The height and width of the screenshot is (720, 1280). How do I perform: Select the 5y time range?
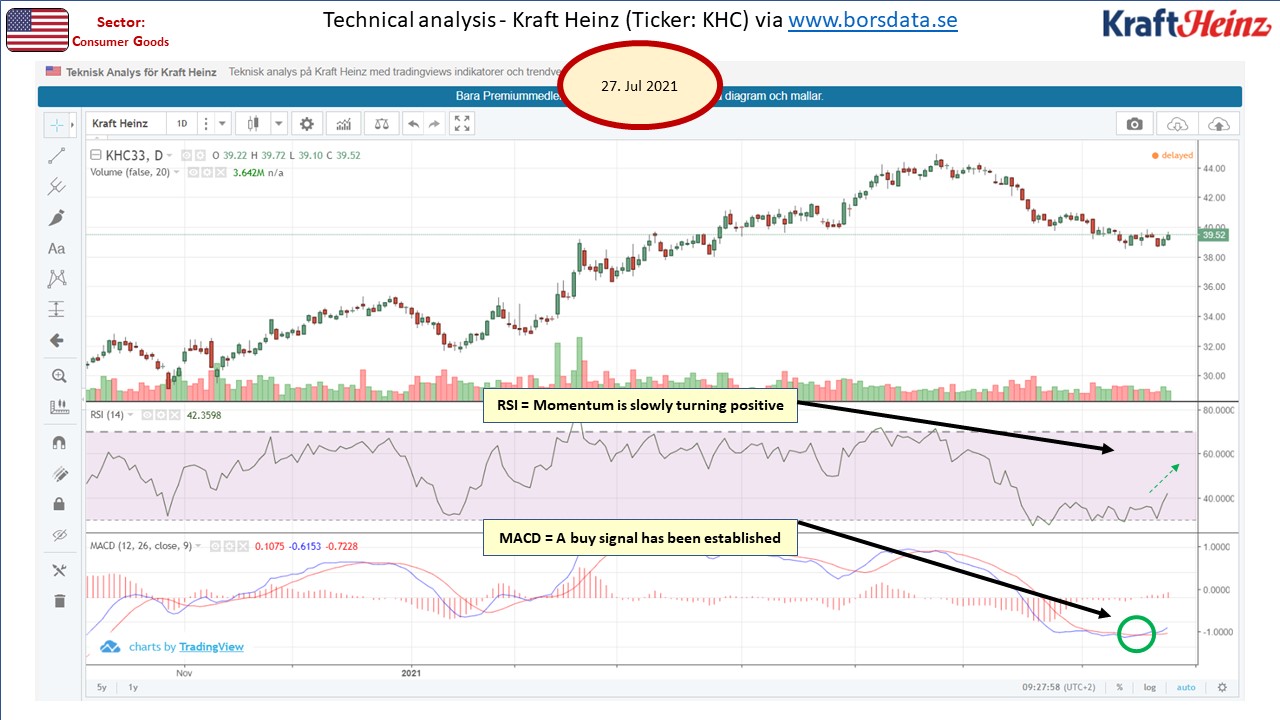[x=102, y=688]
